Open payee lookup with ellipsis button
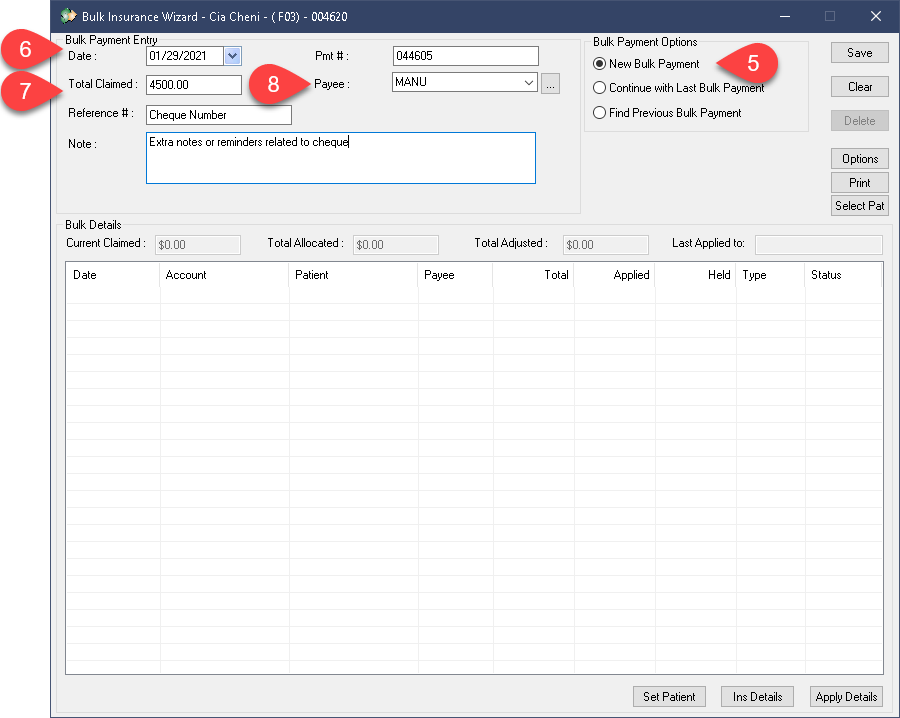The image size is (900, 718). point(550,84)
